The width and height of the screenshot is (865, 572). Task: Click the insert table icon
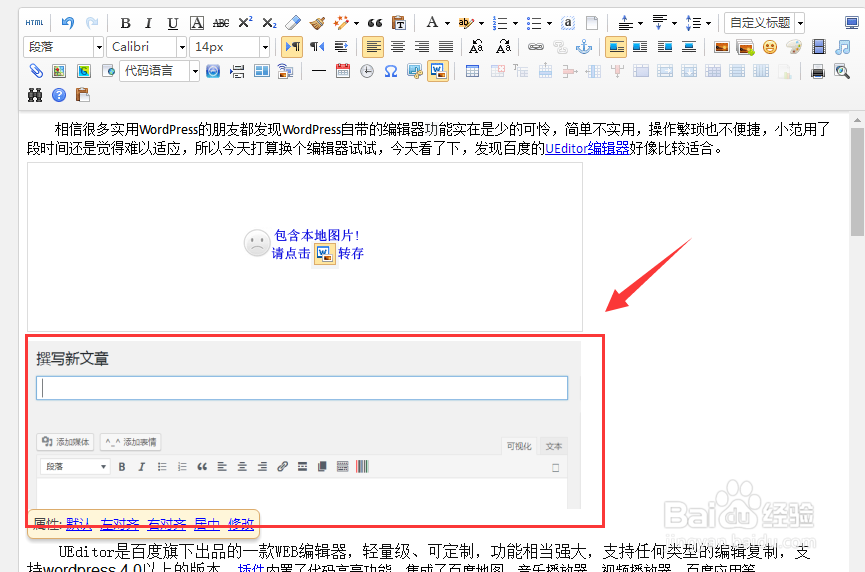(472, 71)
